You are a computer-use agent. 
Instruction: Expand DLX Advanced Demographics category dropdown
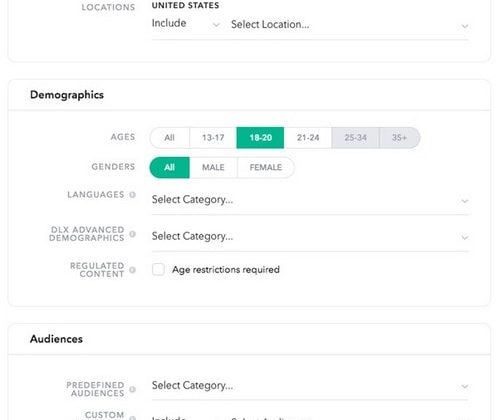click(310, 237)
